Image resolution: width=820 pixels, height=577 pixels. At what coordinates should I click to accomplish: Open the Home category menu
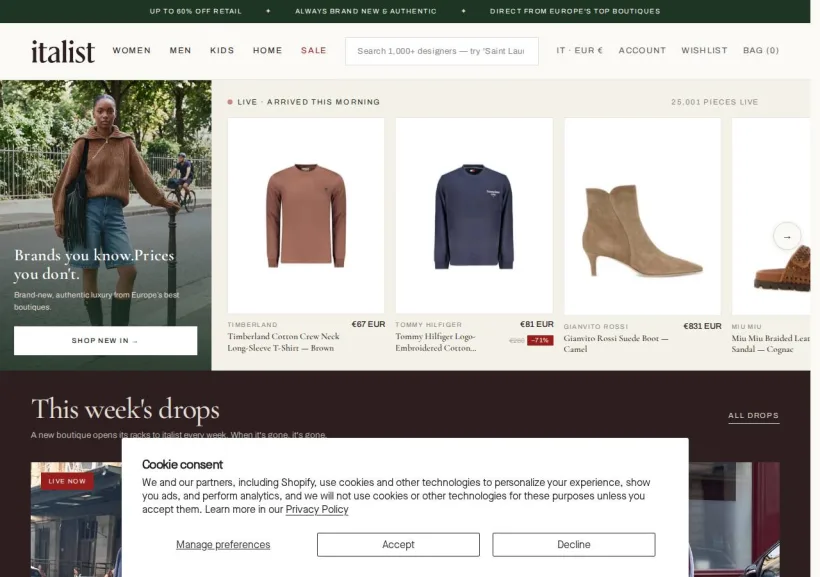click(x=268, y=51)
